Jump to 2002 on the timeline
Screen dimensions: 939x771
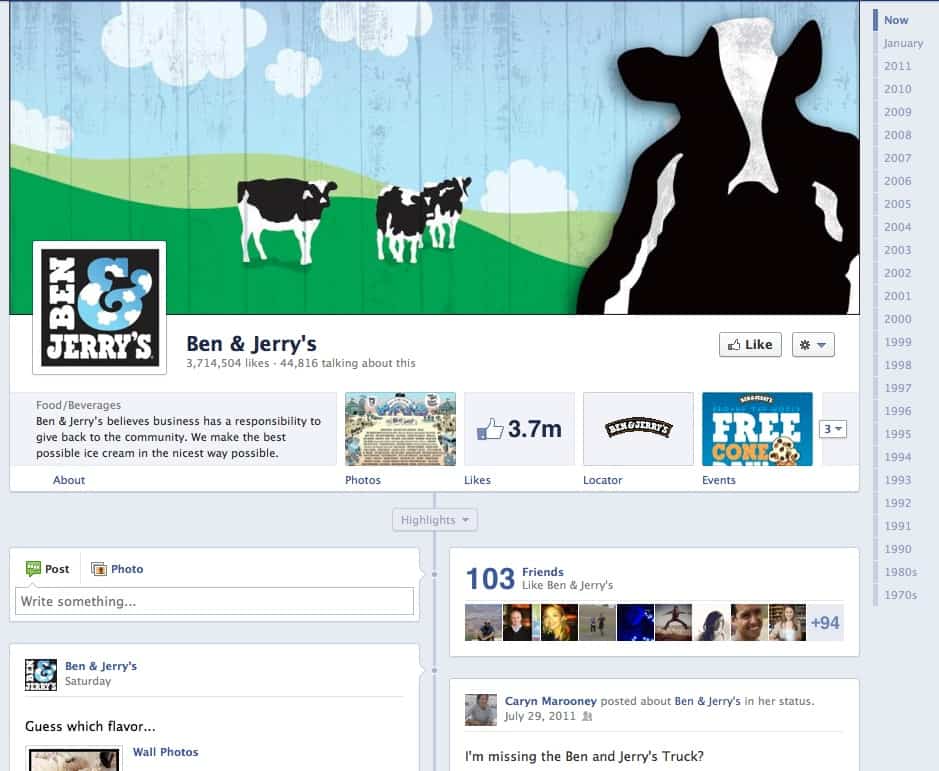[898, 273]
